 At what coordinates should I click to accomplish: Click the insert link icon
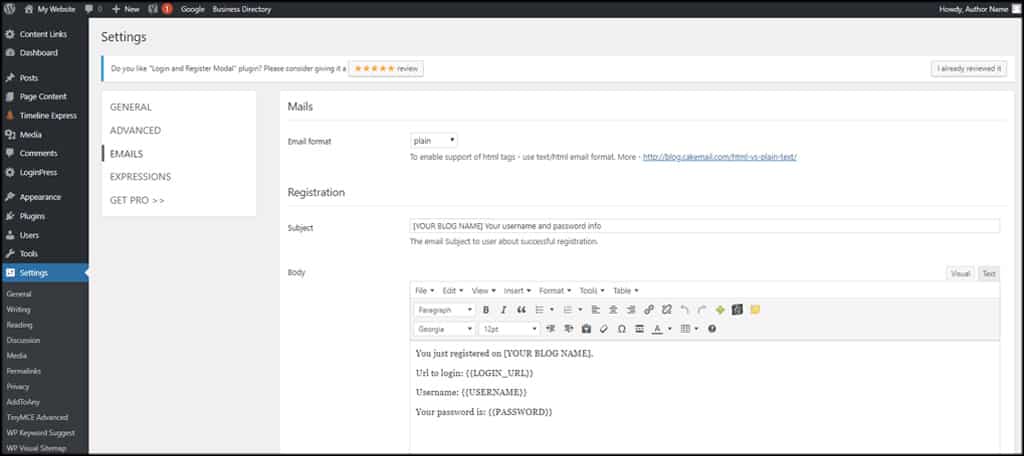[x=649, y=310]
